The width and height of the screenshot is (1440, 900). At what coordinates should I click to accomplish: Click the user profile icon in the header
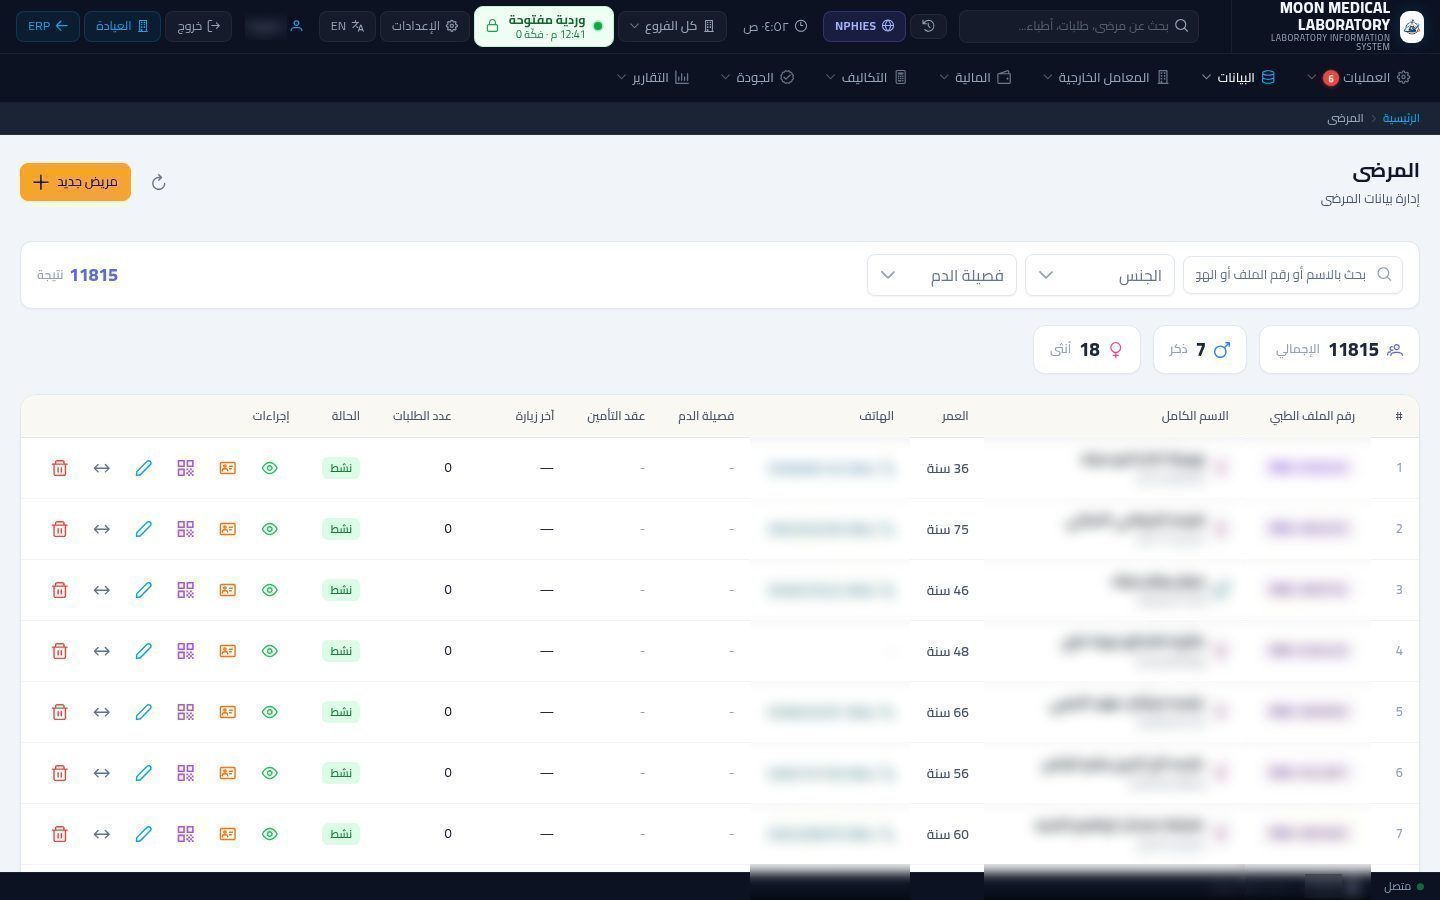pos(296,26)
